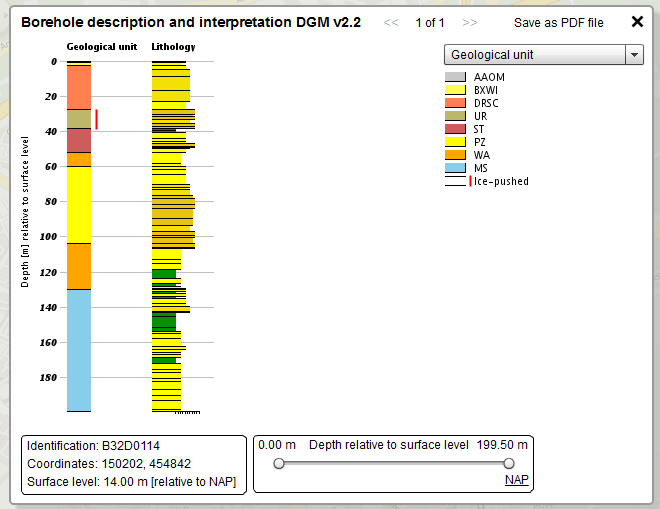Click the blue MS unit in column
The height and width of the screenshot is (509, 660).
(79, 350)
